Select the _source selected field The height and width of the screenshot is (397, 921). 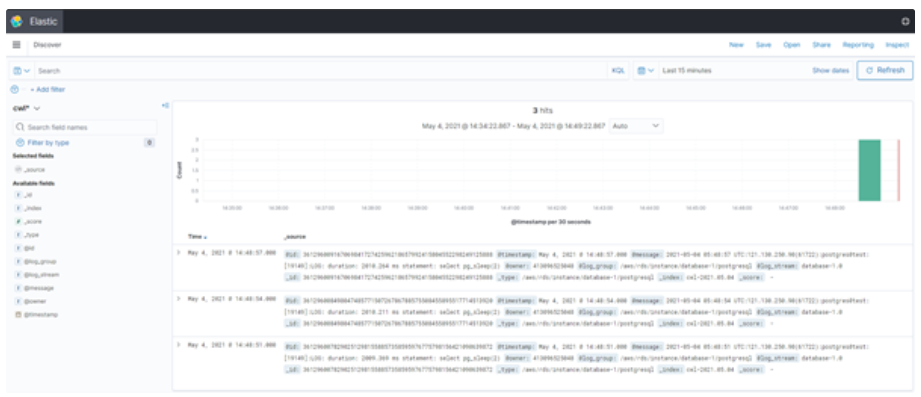pos(35,170)
